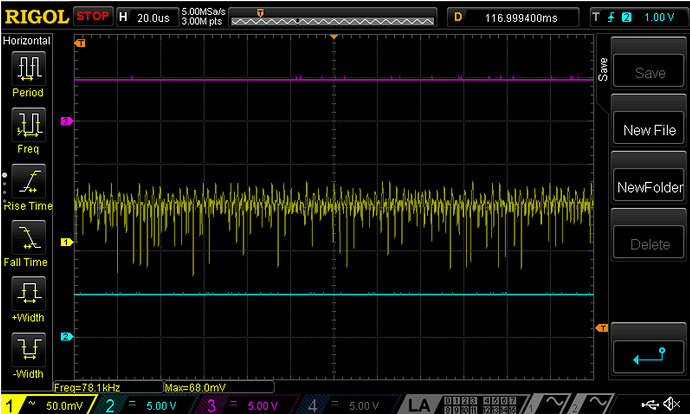Screen dimensions: 690x414
Task: Select channel 3 5.00 V tab
Action: point(247,405)
